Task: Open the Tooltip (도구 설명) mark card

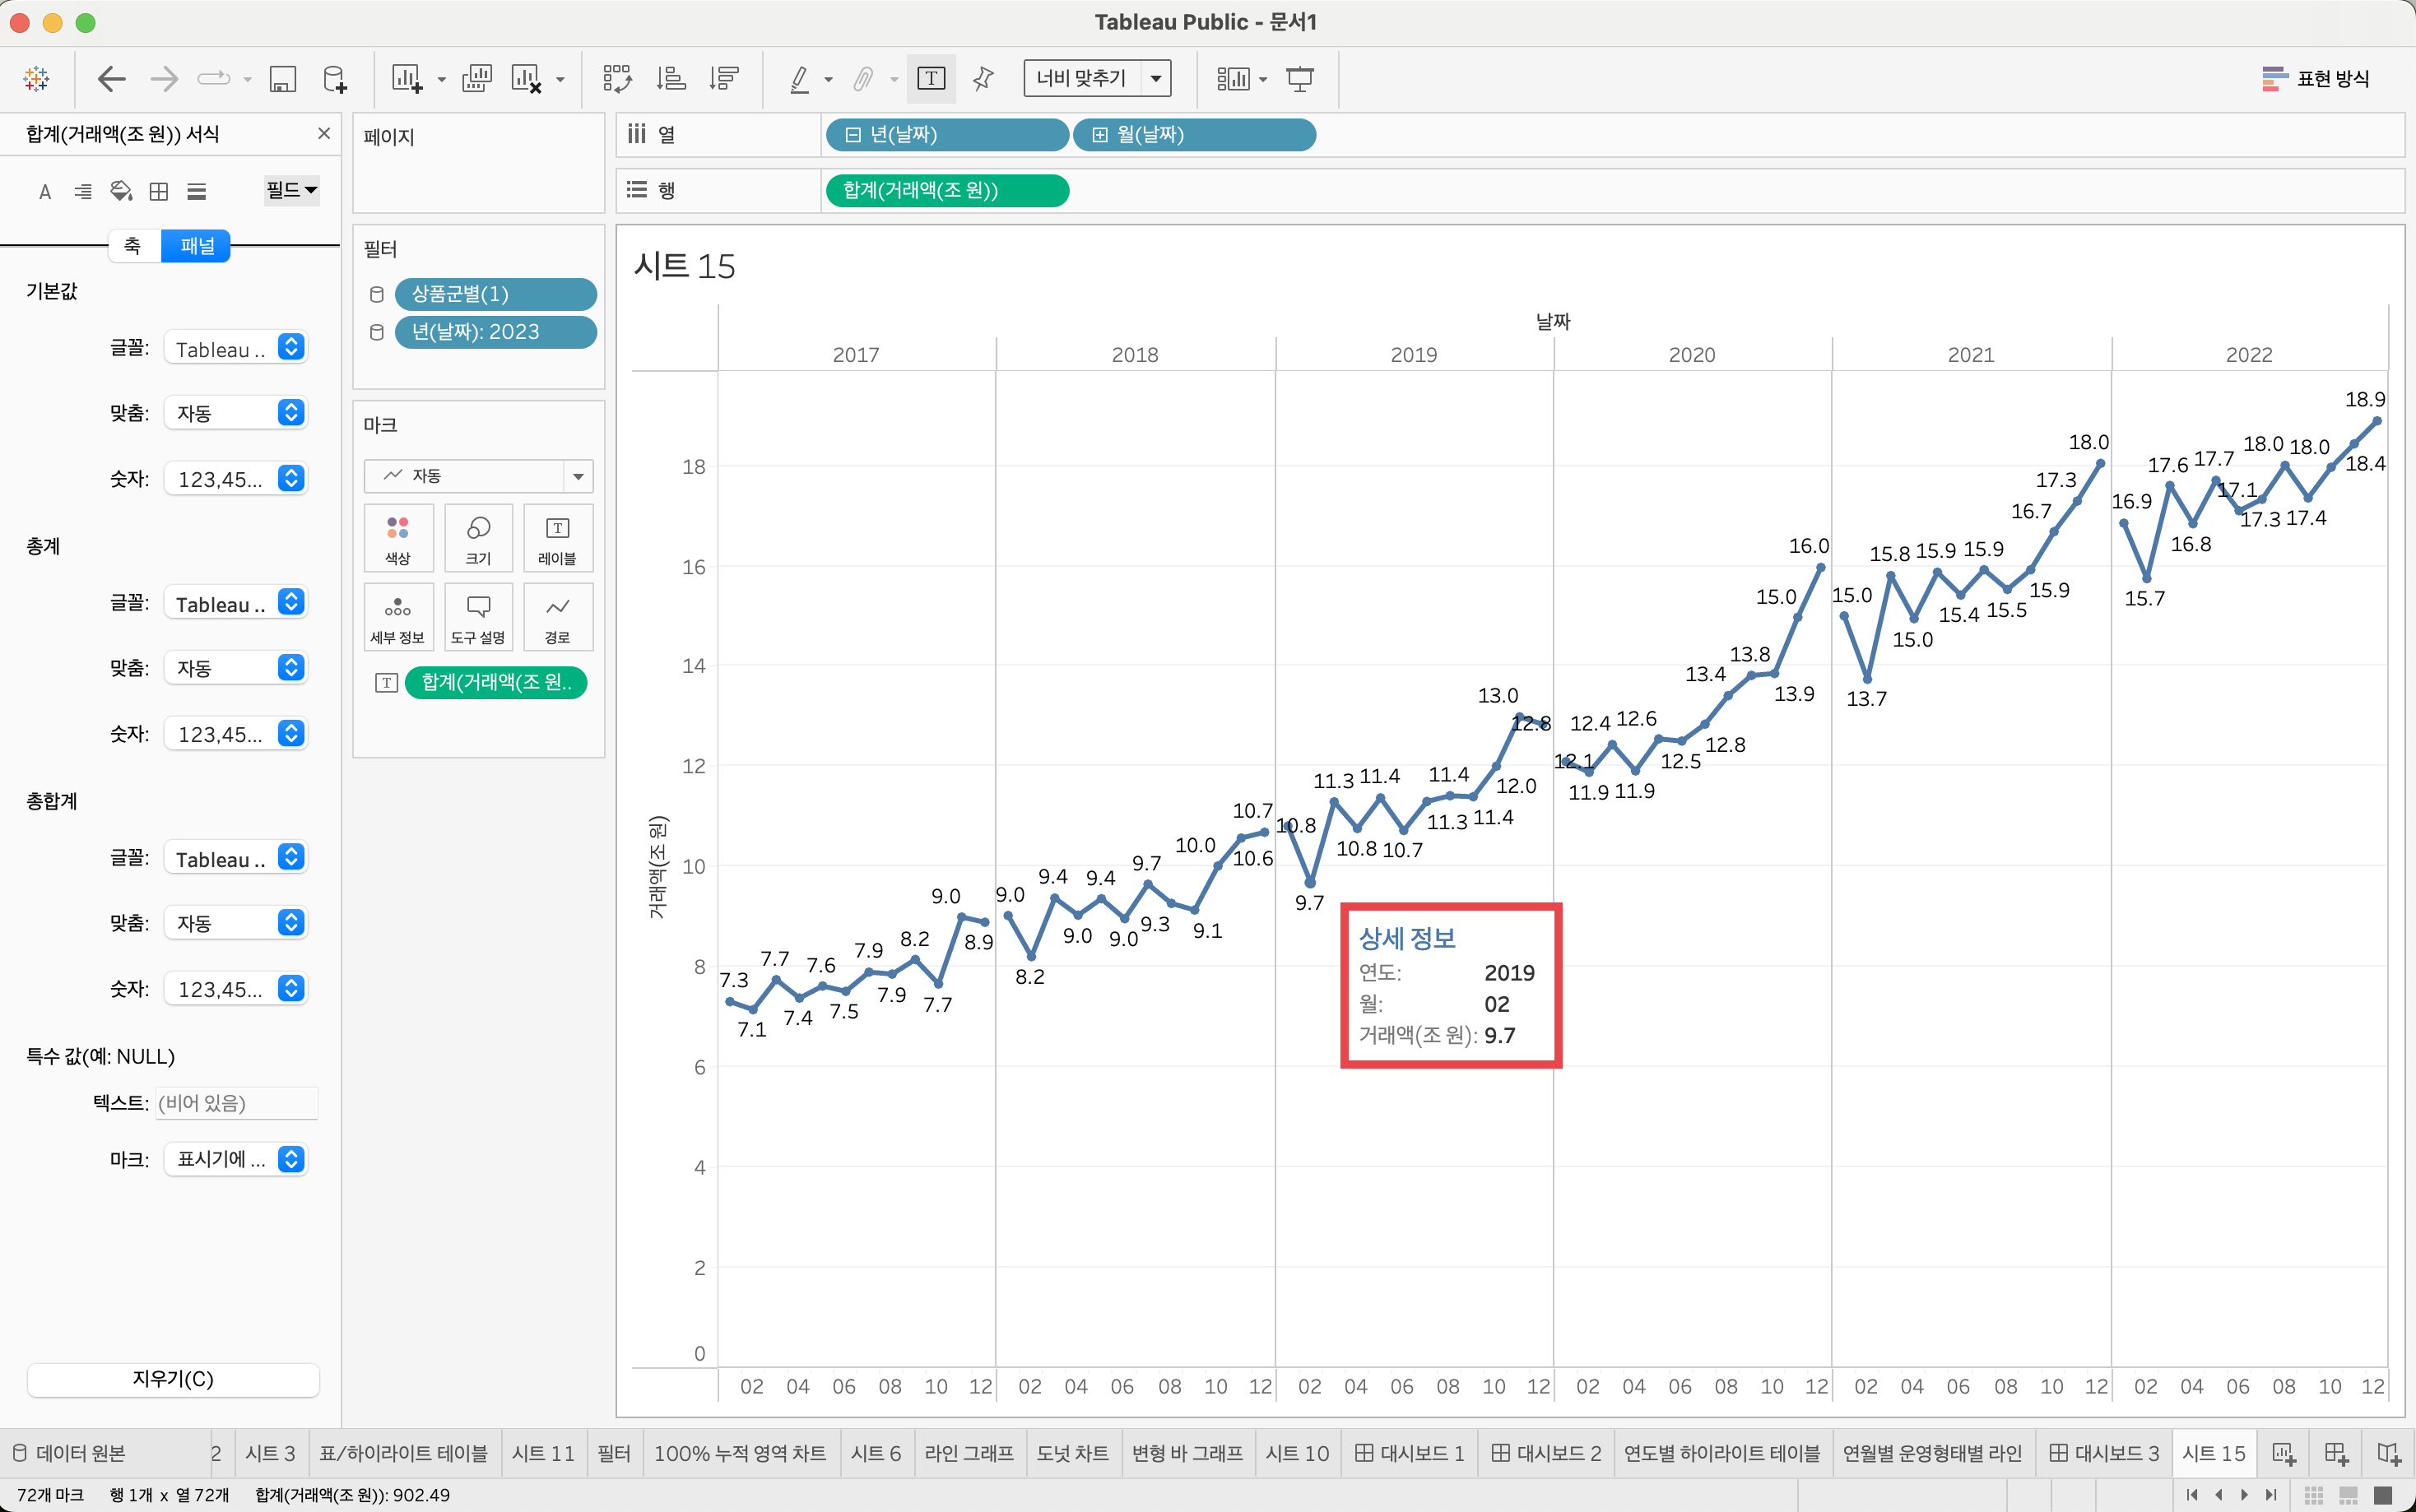Action: click(x=478, y=618)
